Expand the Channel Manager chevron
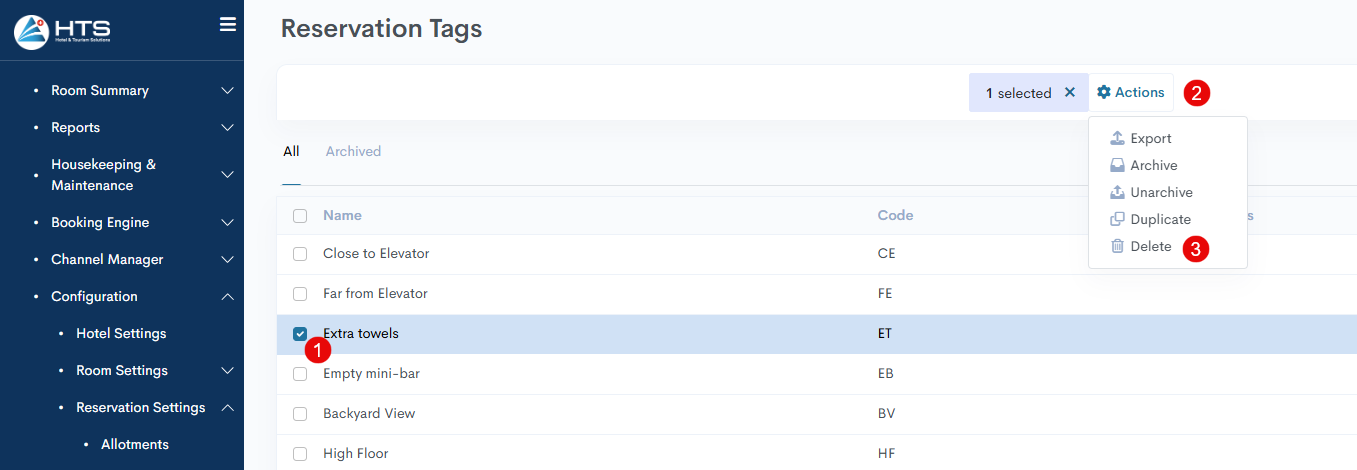The width and height of the screenshot is (1357, 470). 227,260
